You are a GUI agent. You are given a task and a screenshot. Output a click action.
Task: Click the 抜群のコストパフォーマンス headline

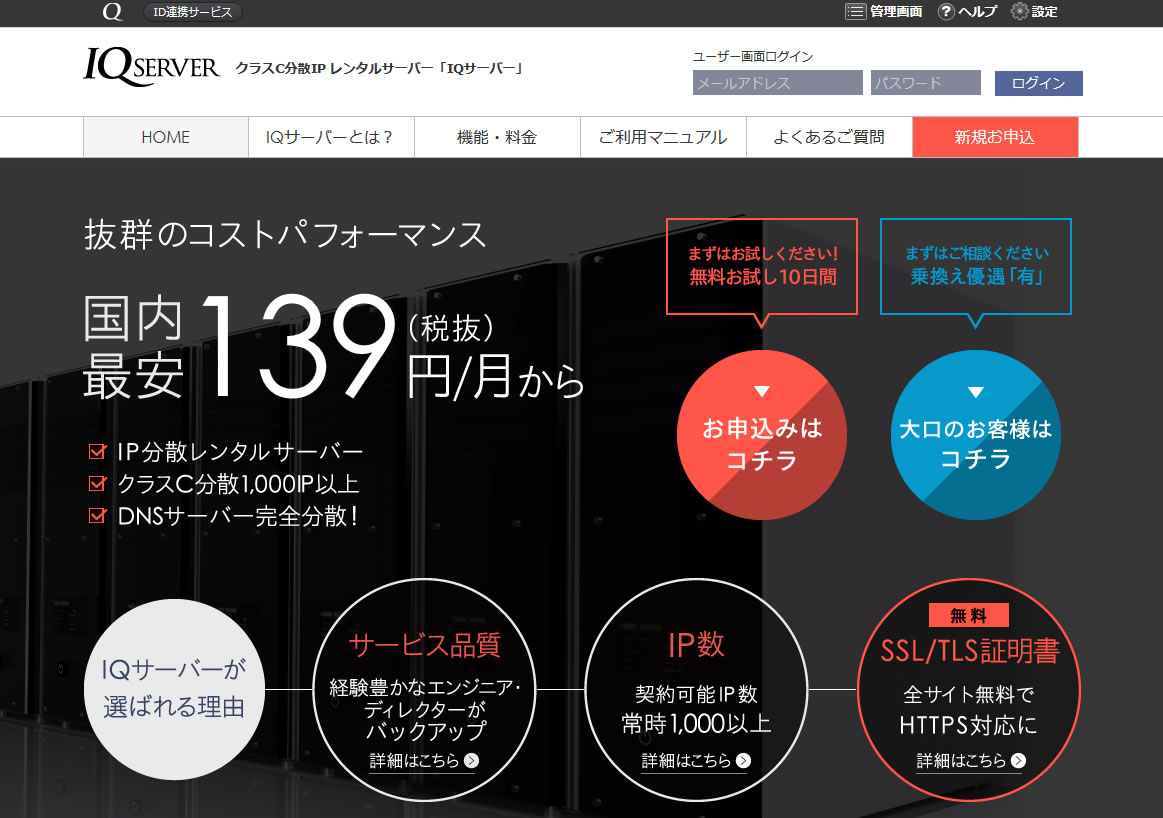(286, 235)
